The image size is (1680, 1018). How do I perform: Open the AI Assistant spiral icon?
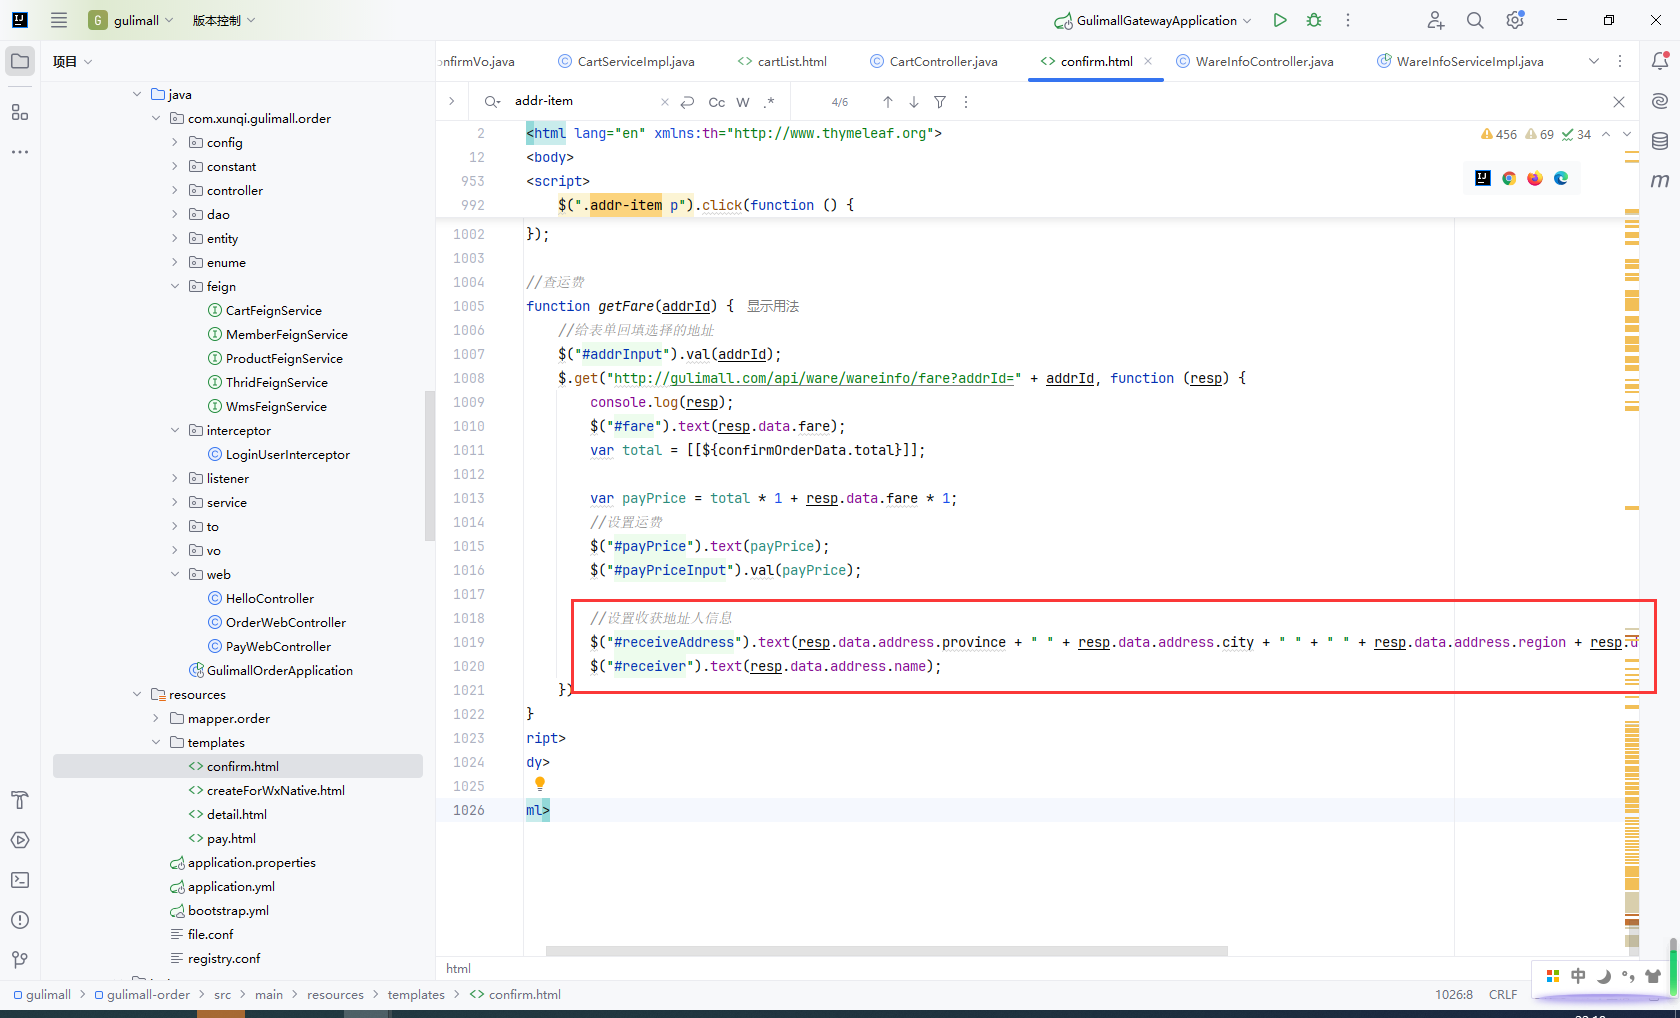[1660, 101]
